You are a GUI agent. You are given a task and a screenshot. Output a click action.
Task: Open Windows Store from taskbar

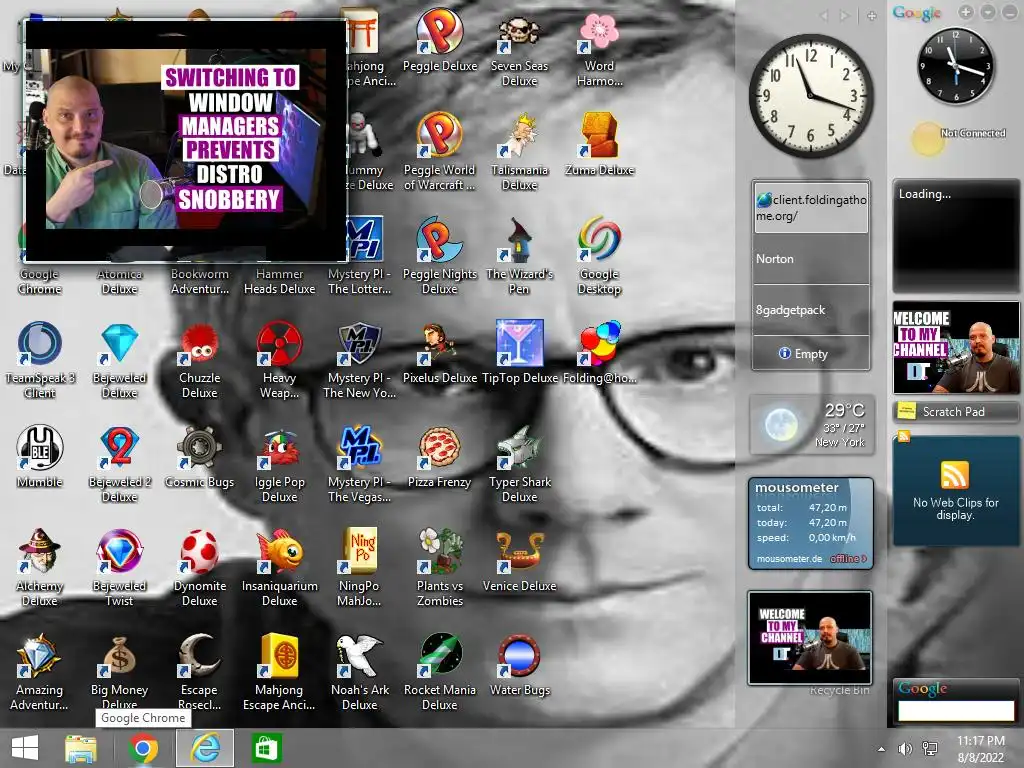pyautogui.click(x=266, y=748)
